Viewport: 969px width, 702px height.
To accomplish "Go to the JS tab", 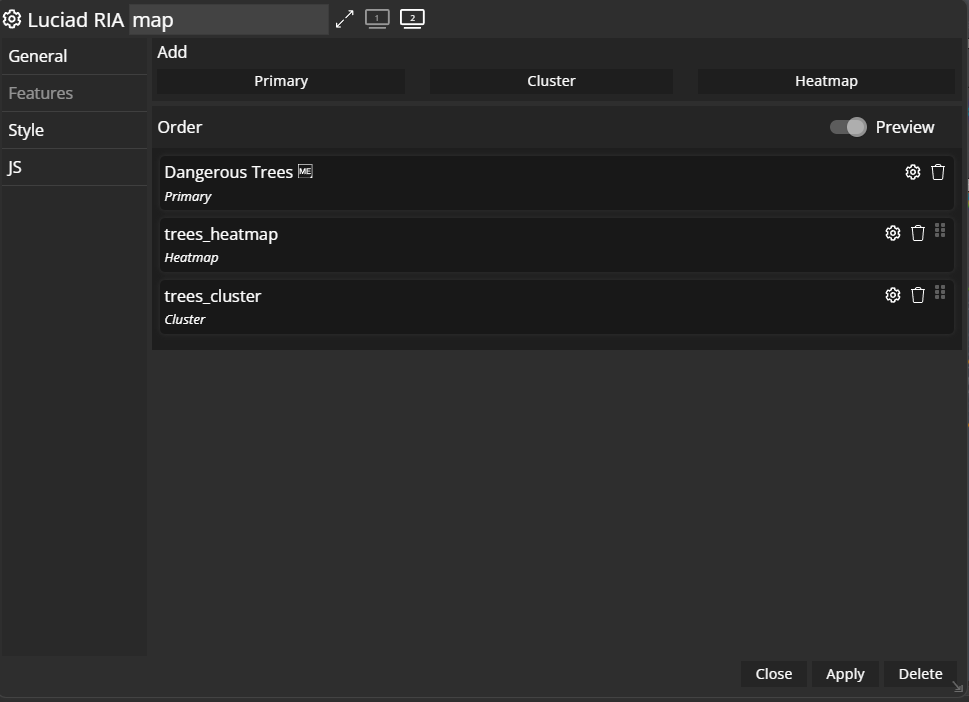I will [15, 167].
